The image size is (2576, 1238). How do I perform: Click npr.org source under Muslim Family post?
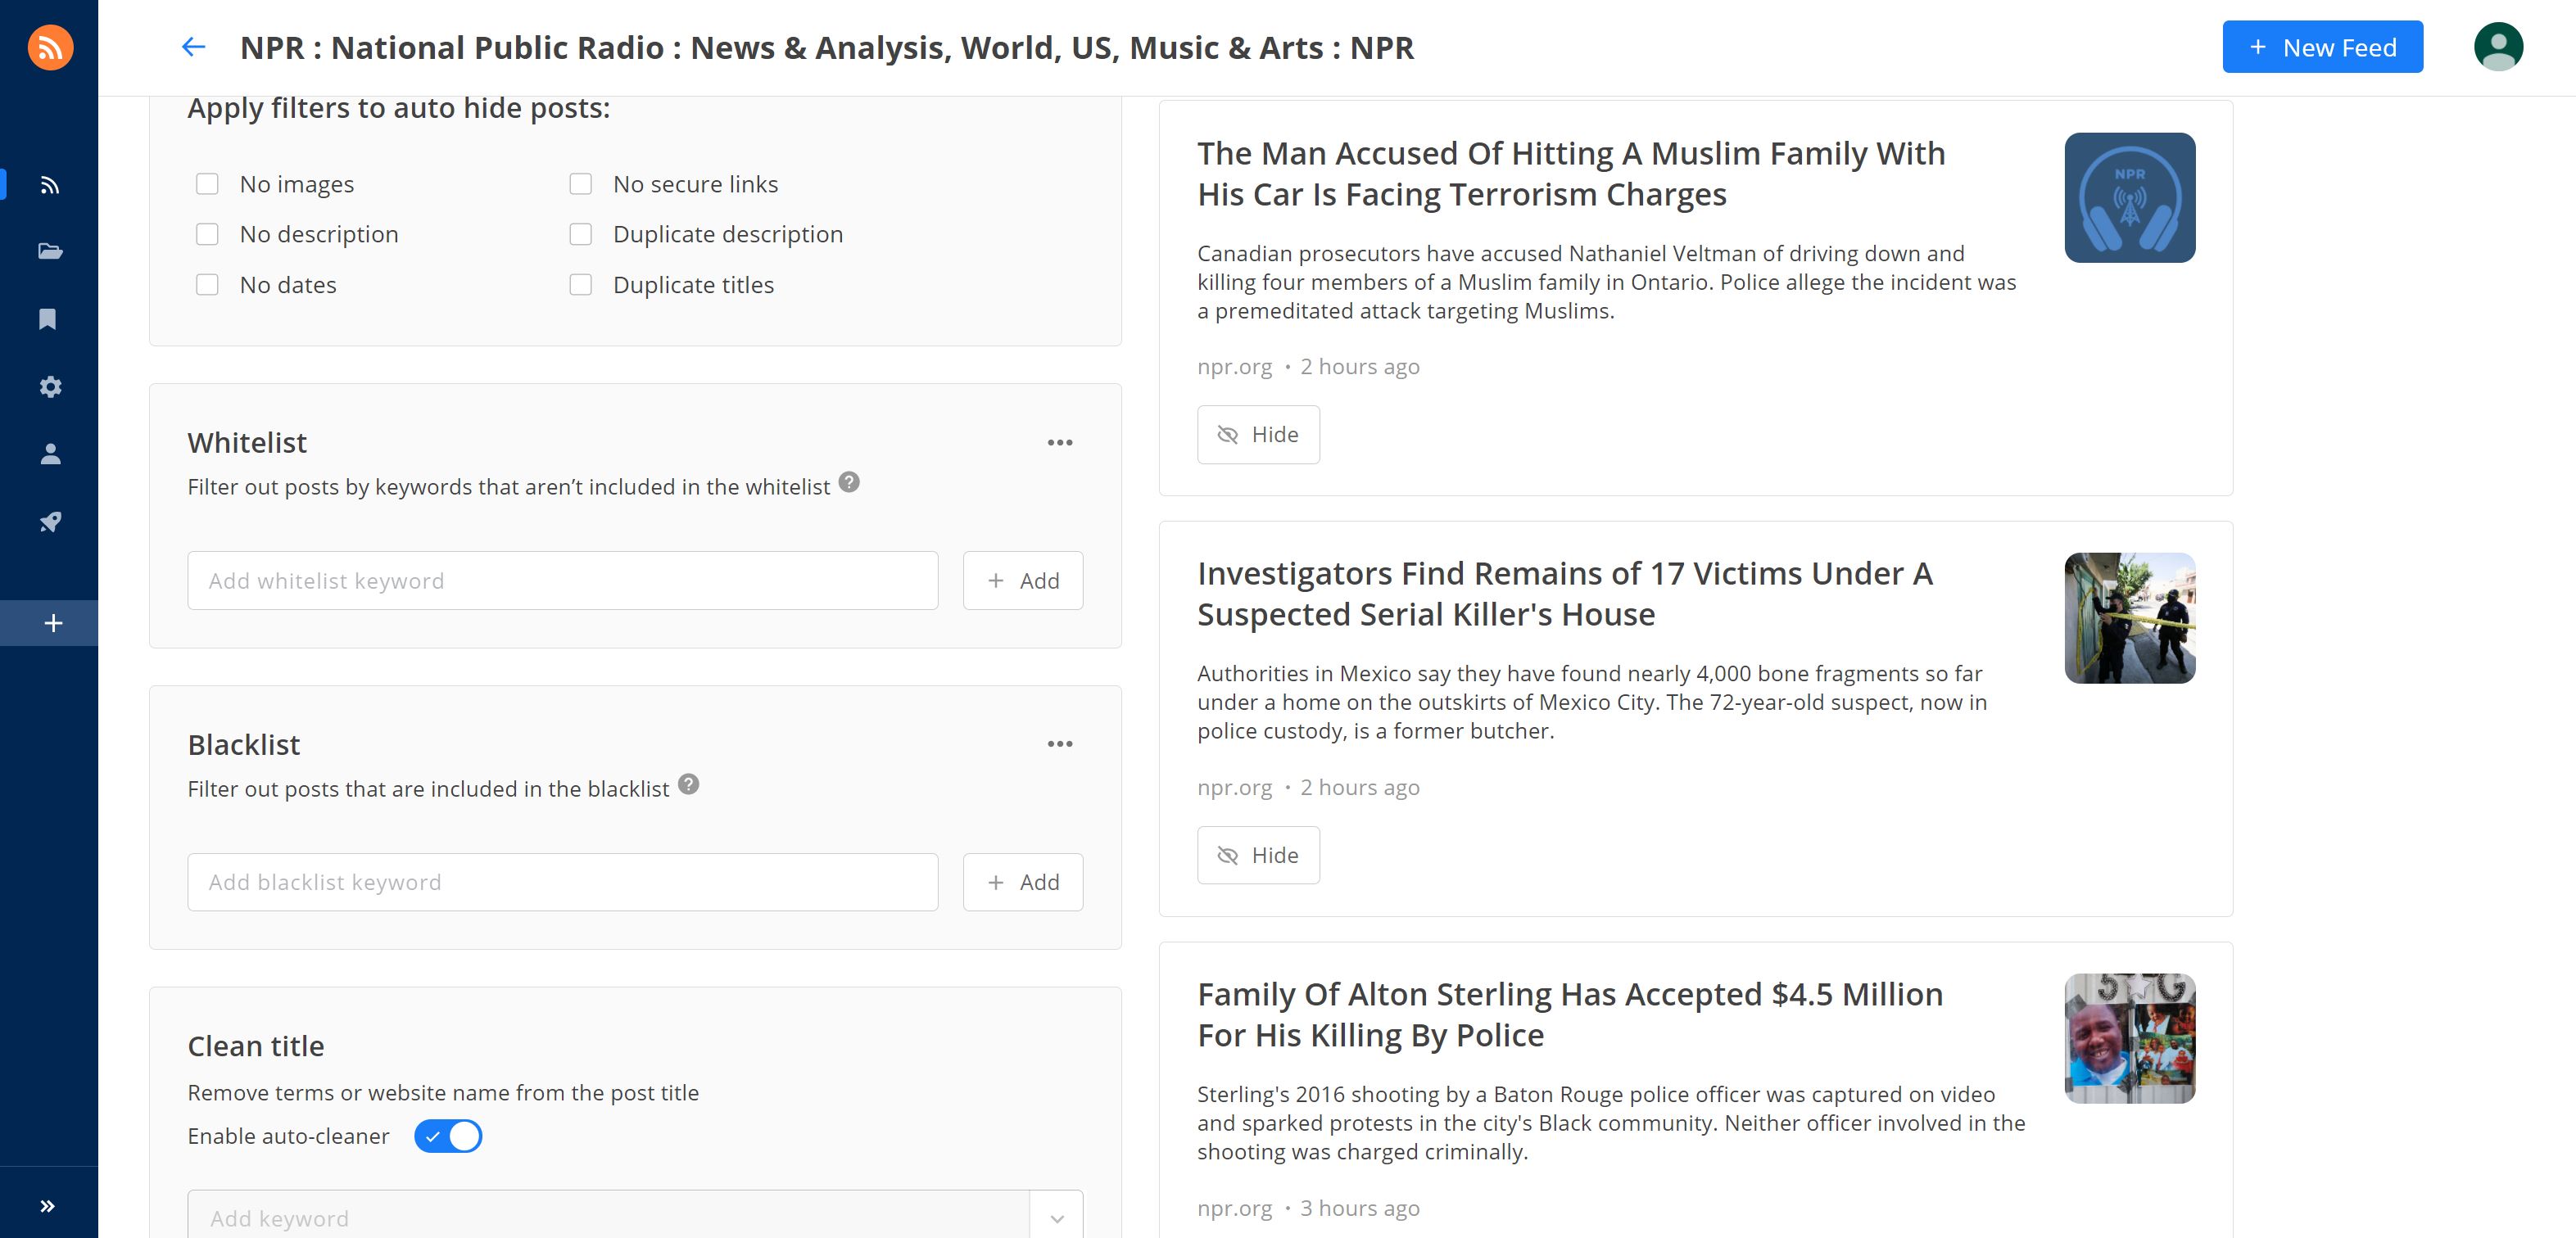click(1234, 367)
